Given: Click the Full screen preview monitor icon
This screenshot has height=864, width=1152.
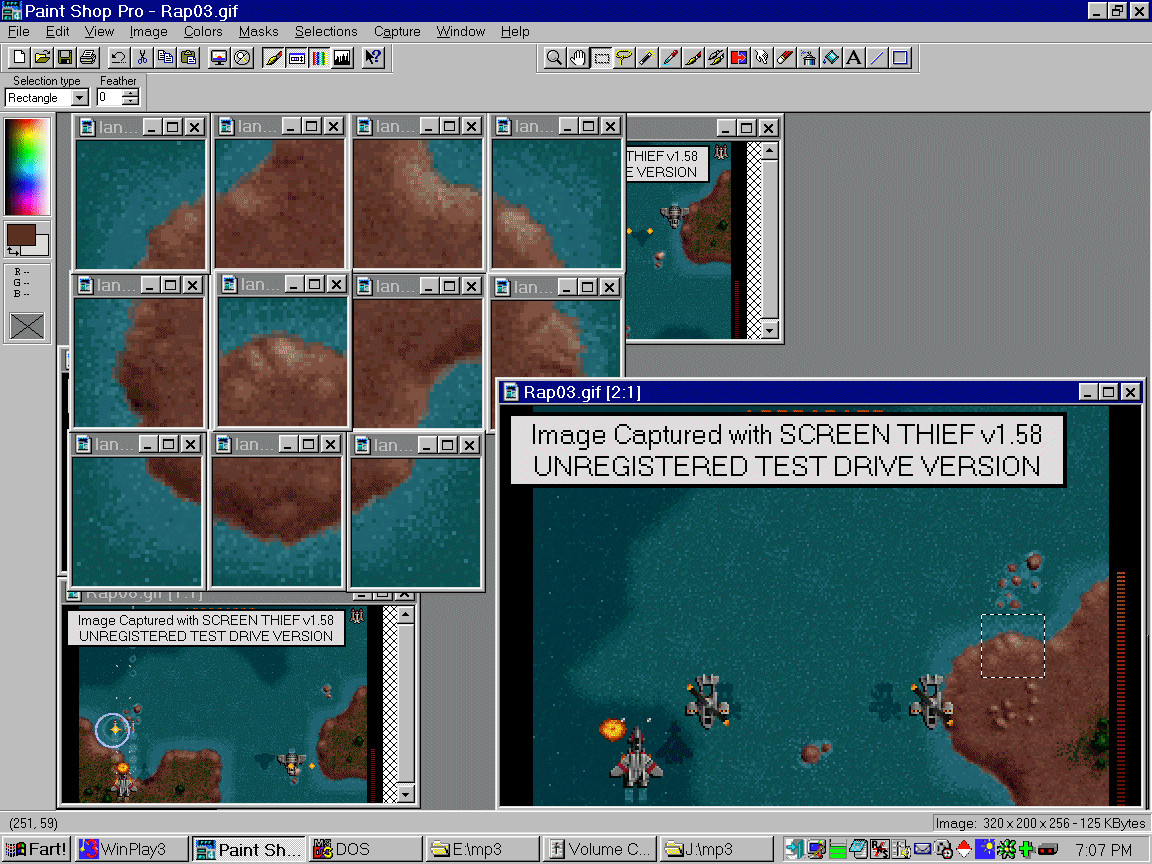Looking at the screenshot, I should [219, 57].
